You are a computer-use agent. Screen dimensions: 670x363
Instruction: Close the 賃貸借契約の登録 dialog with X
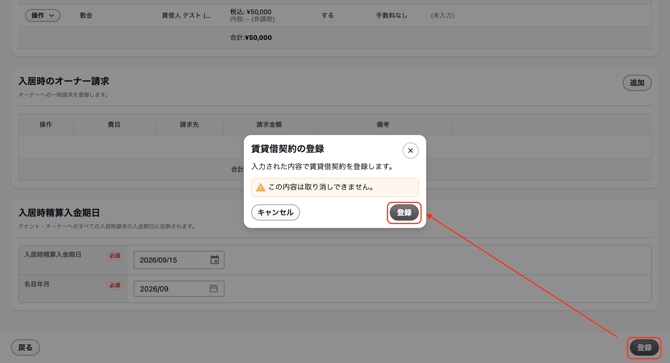click(410, 150)
